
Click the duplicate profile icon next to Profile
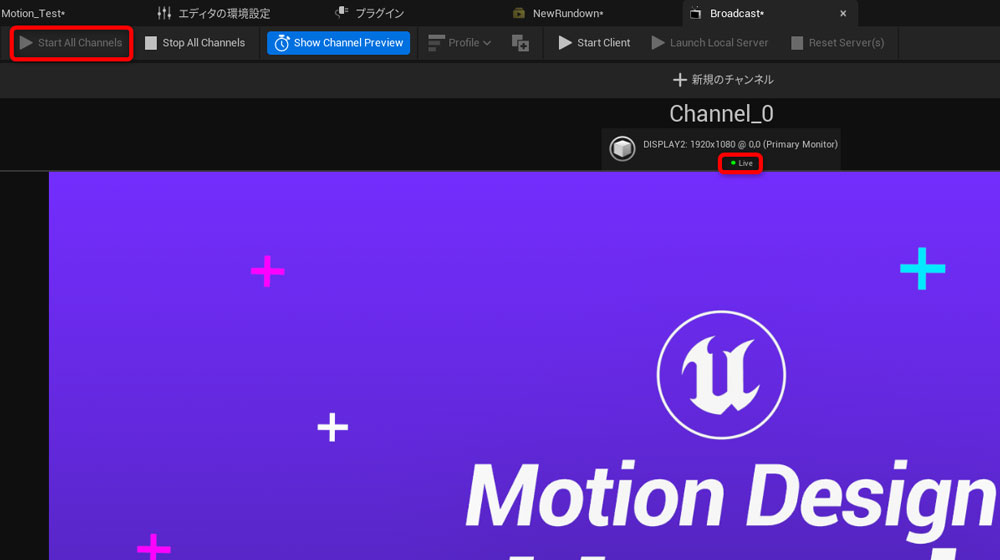coord(520,43)
